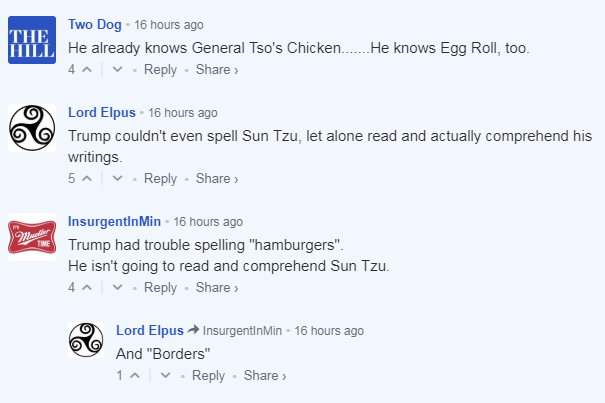Downvote InsurgentInMin's hamburgers comment

pyautogui.click(x=118, y=288)
